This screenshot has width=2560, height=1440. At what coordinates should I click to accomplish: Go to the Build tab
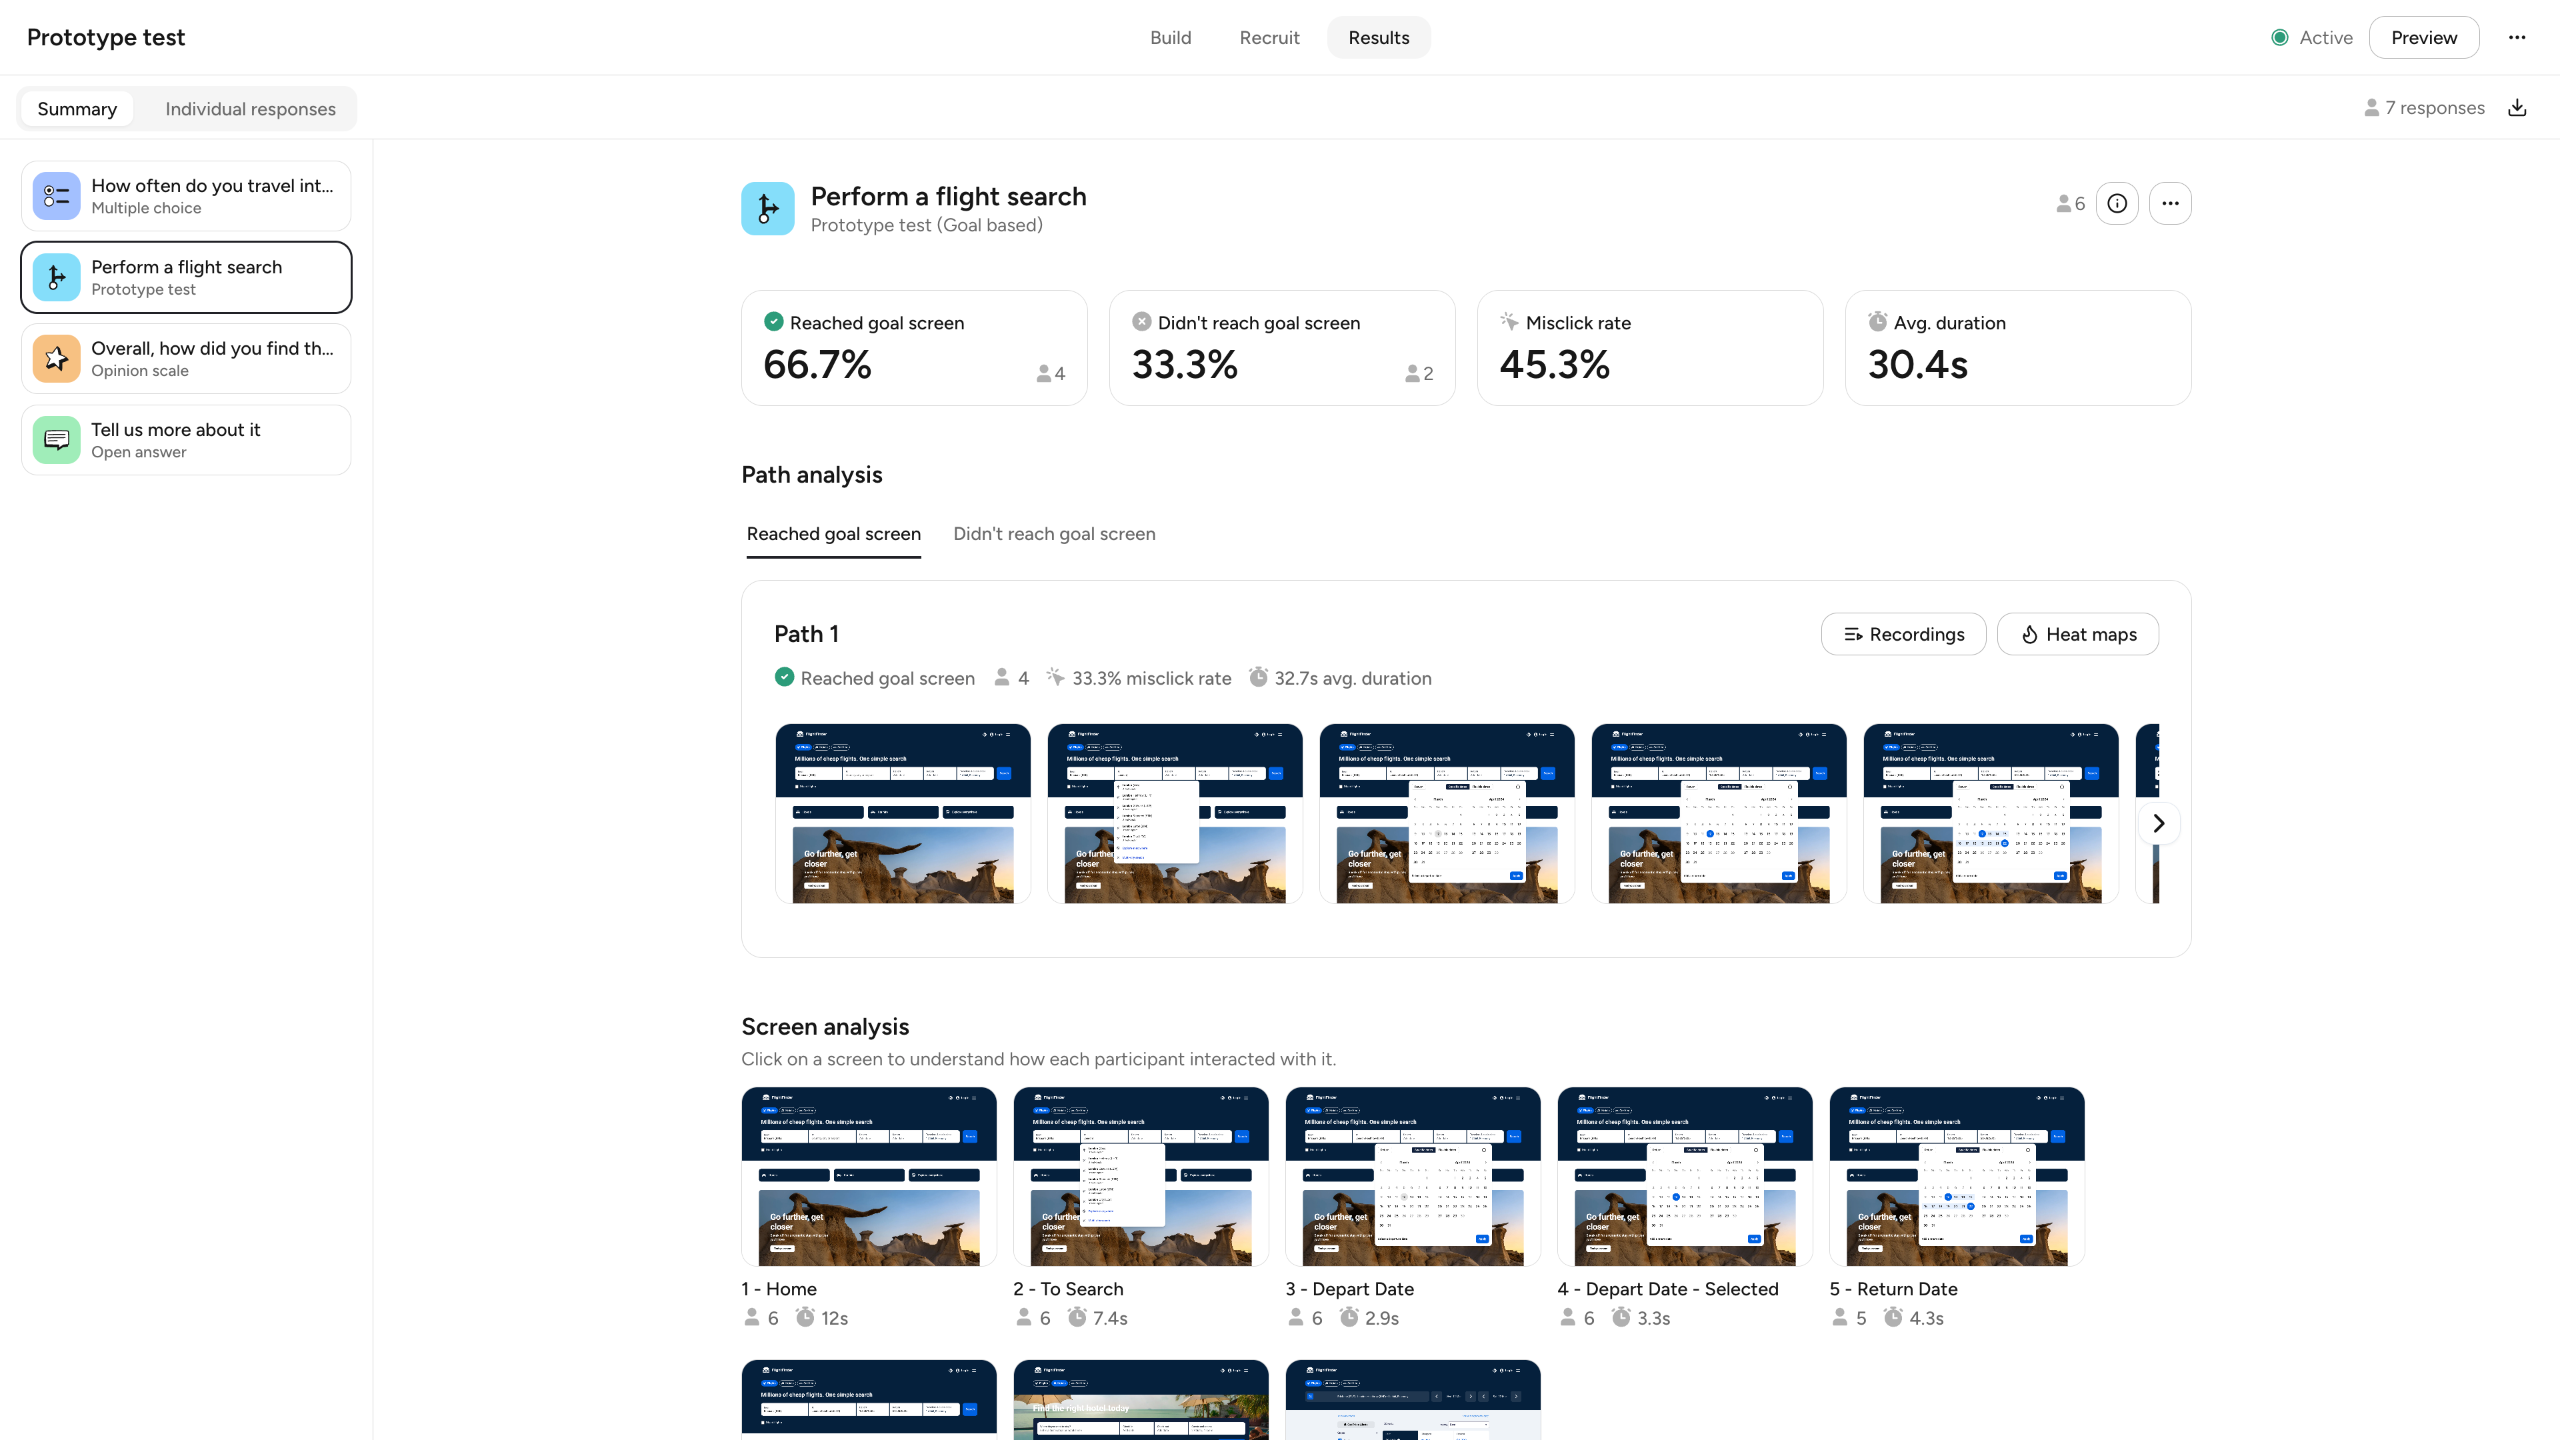pos(1170,38)
